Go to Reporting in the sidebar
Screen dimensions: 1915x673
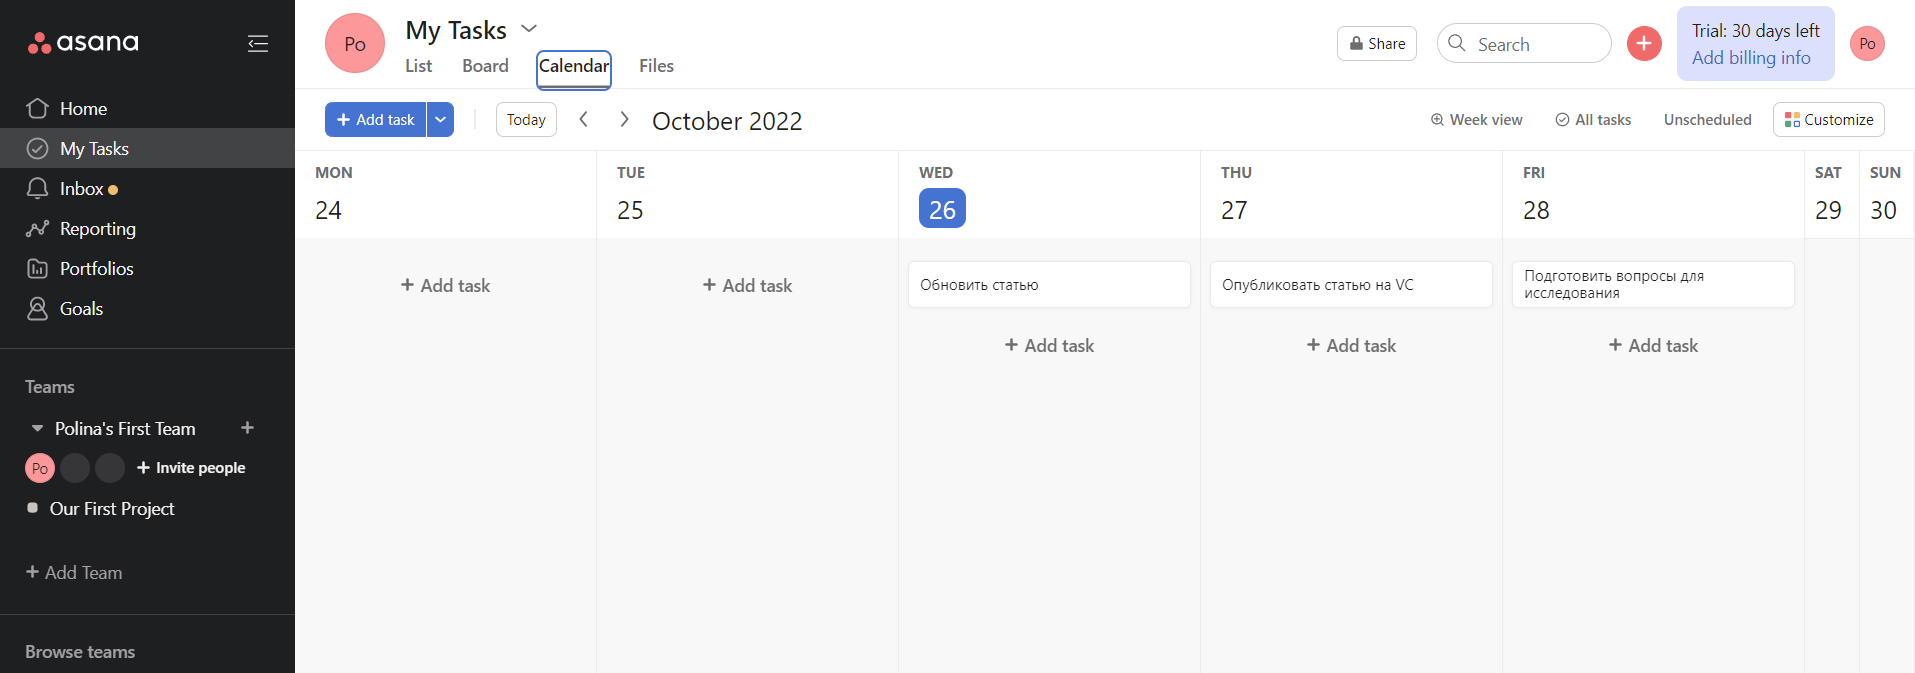tap(97, 229)
